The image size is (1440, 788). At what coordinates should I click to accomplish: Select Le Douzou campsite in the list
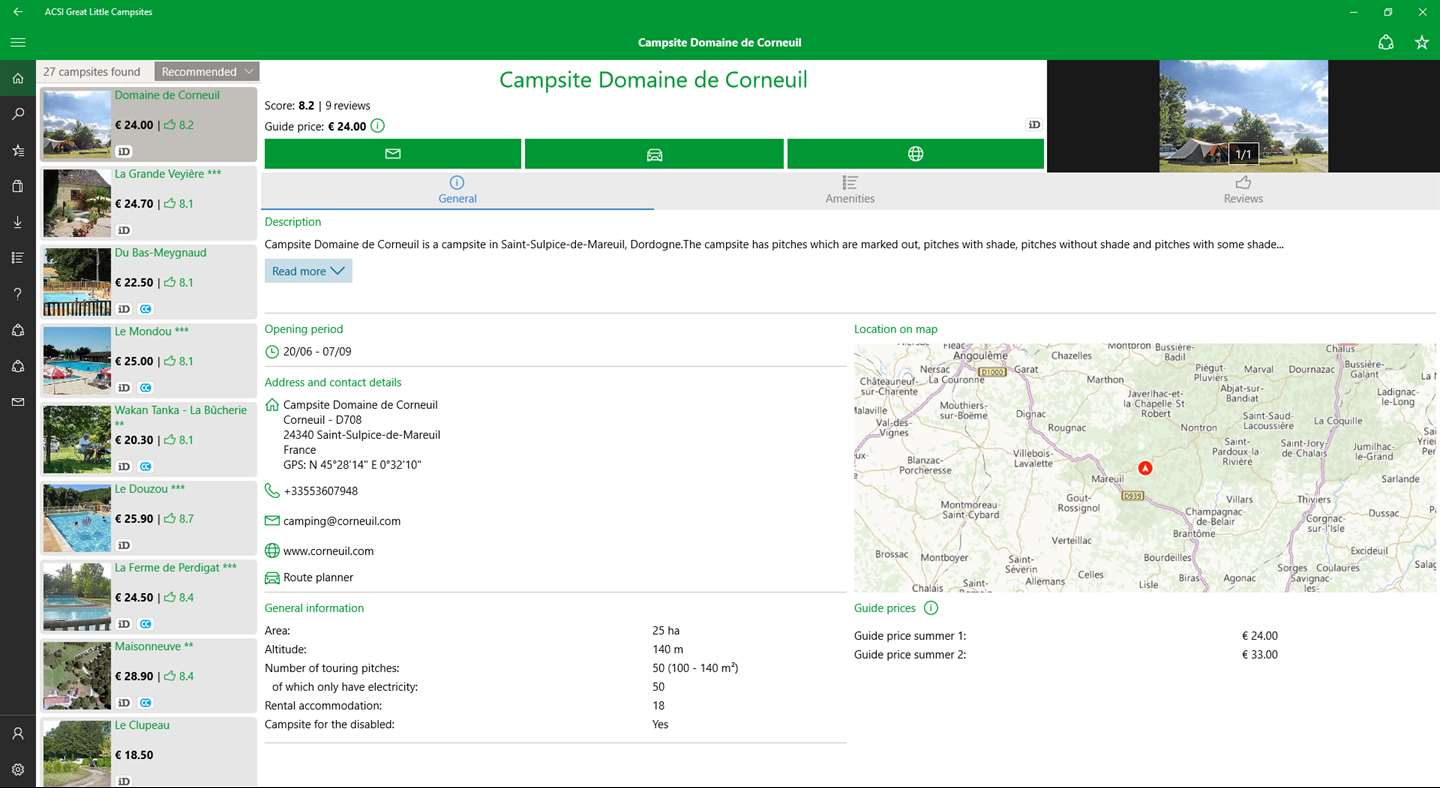click(148, 518)
